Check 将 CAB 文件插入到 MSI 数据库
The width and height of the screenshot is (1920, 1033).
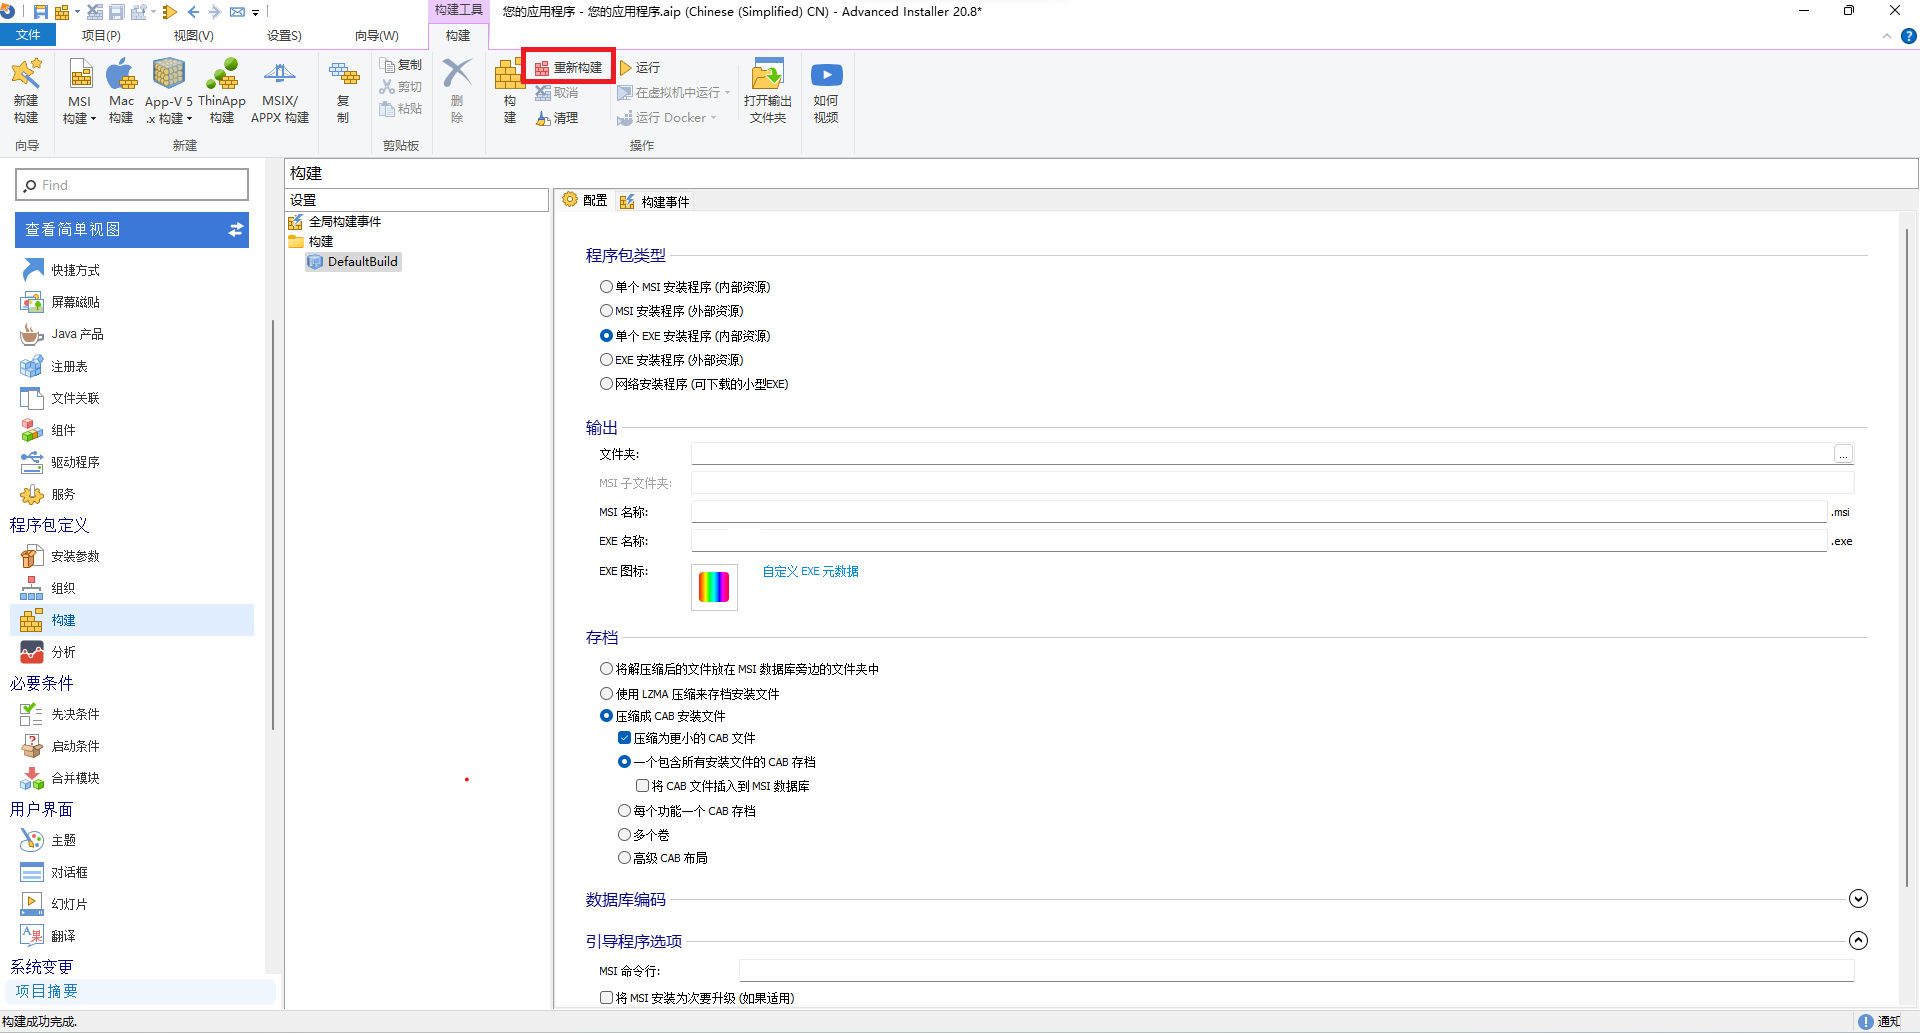(x=642, y=786)
